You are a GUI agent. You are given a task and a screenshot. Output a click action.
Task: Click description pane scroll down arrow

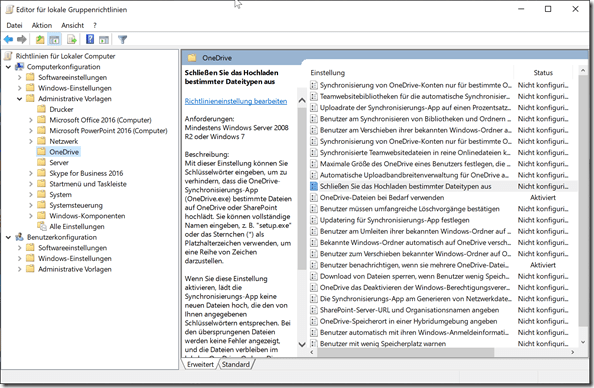pos(302,344)
